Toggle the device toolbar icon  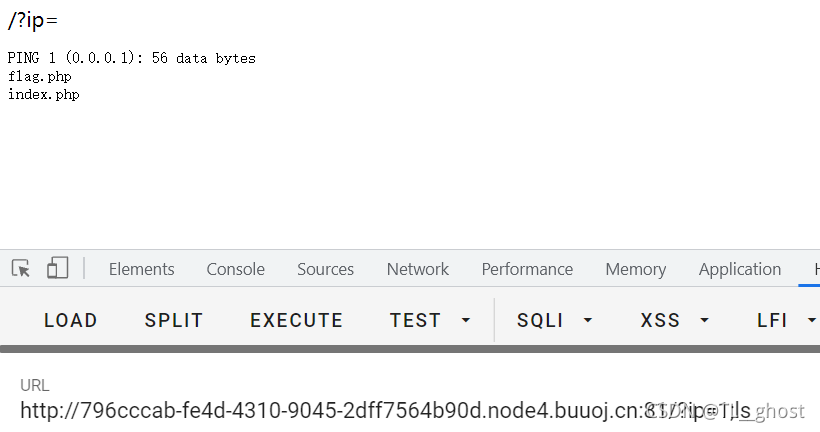[58, 268]
